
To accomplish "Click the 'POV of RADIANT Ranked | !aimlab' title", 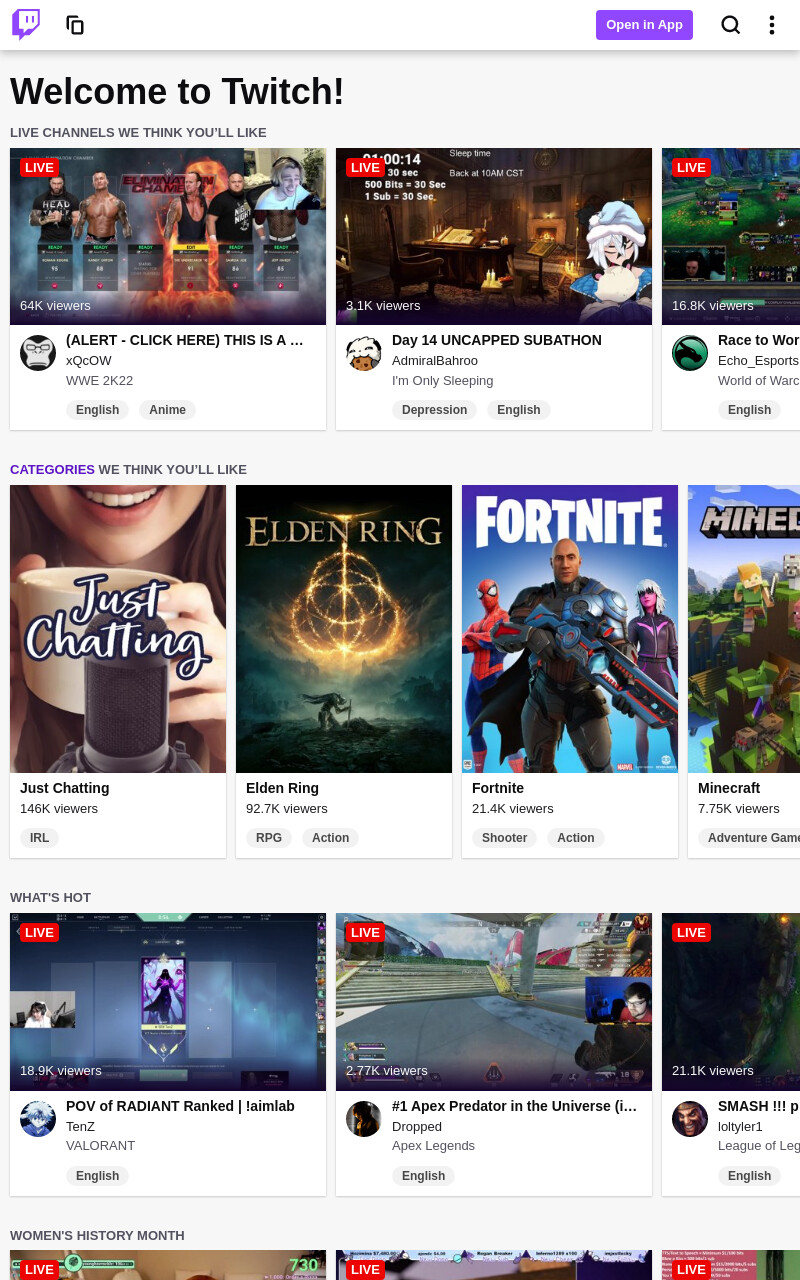I will [180, 1106].
